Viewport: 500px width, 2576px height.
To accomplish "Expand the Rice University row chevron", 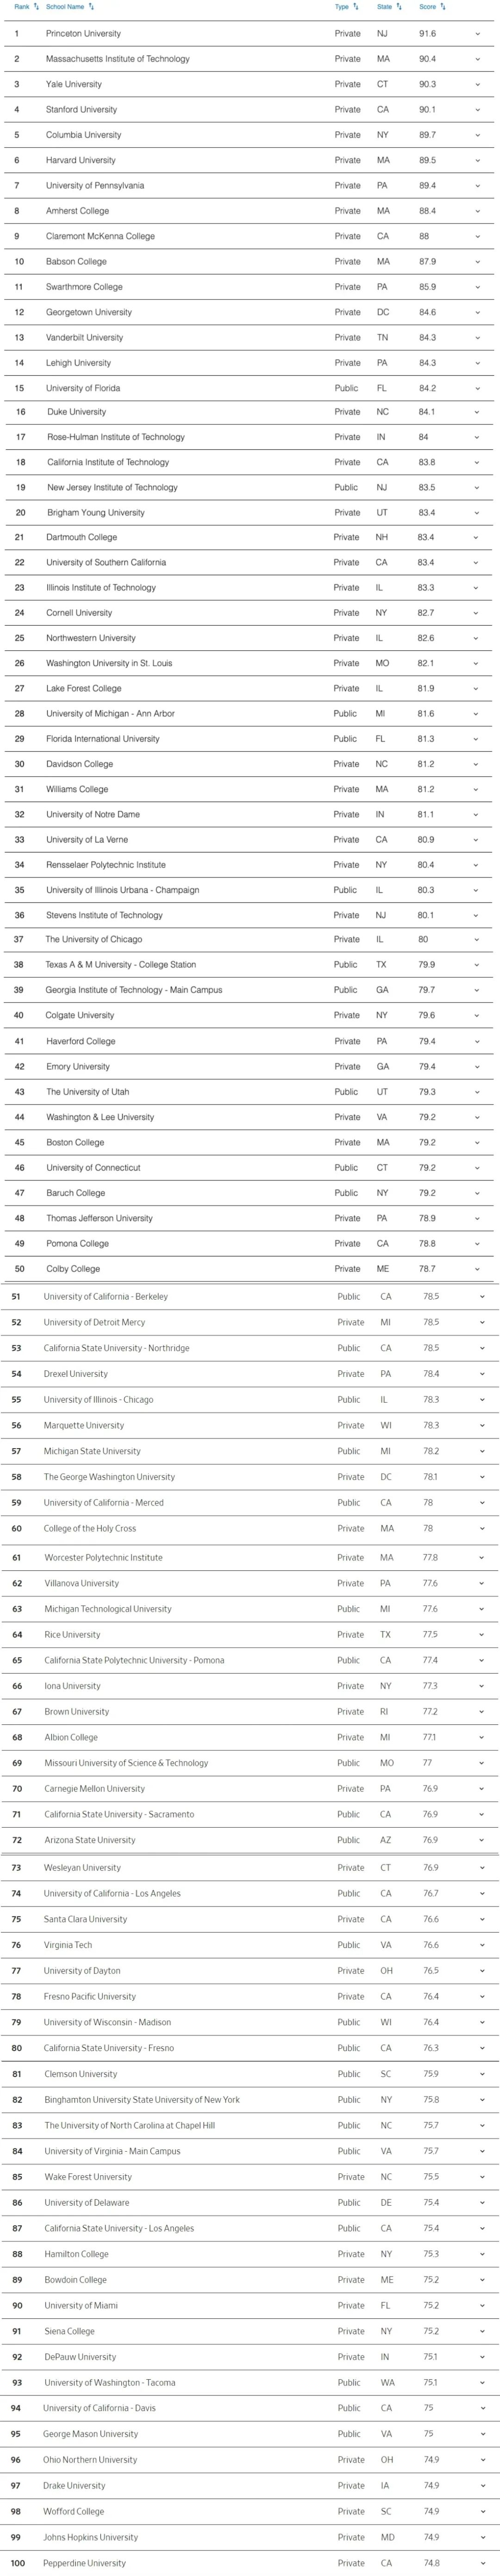I will point(481,1635).
